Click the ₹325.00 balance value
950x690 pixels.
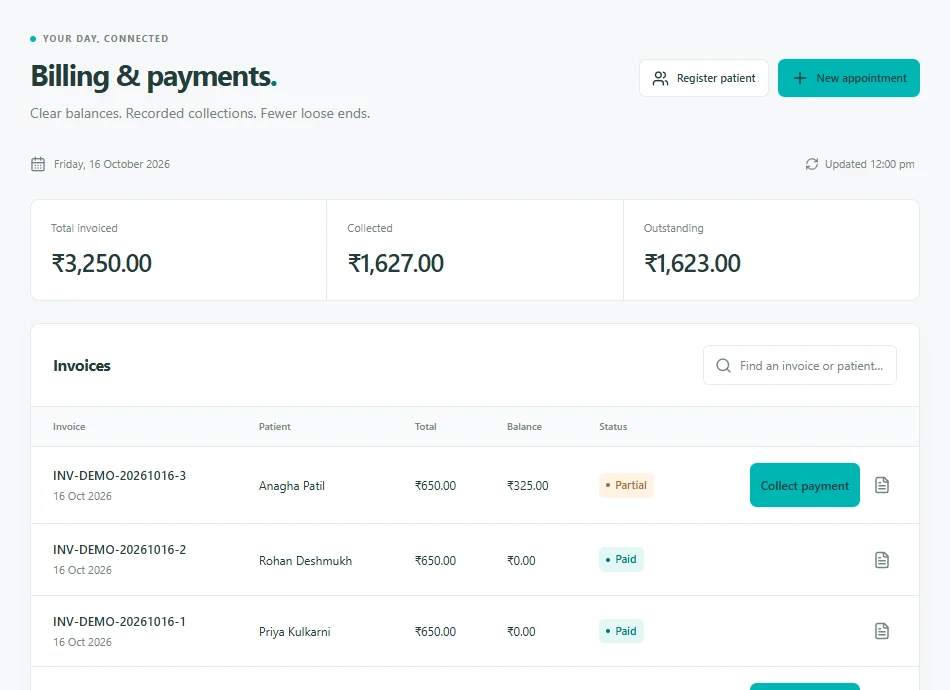coord(527,486)
